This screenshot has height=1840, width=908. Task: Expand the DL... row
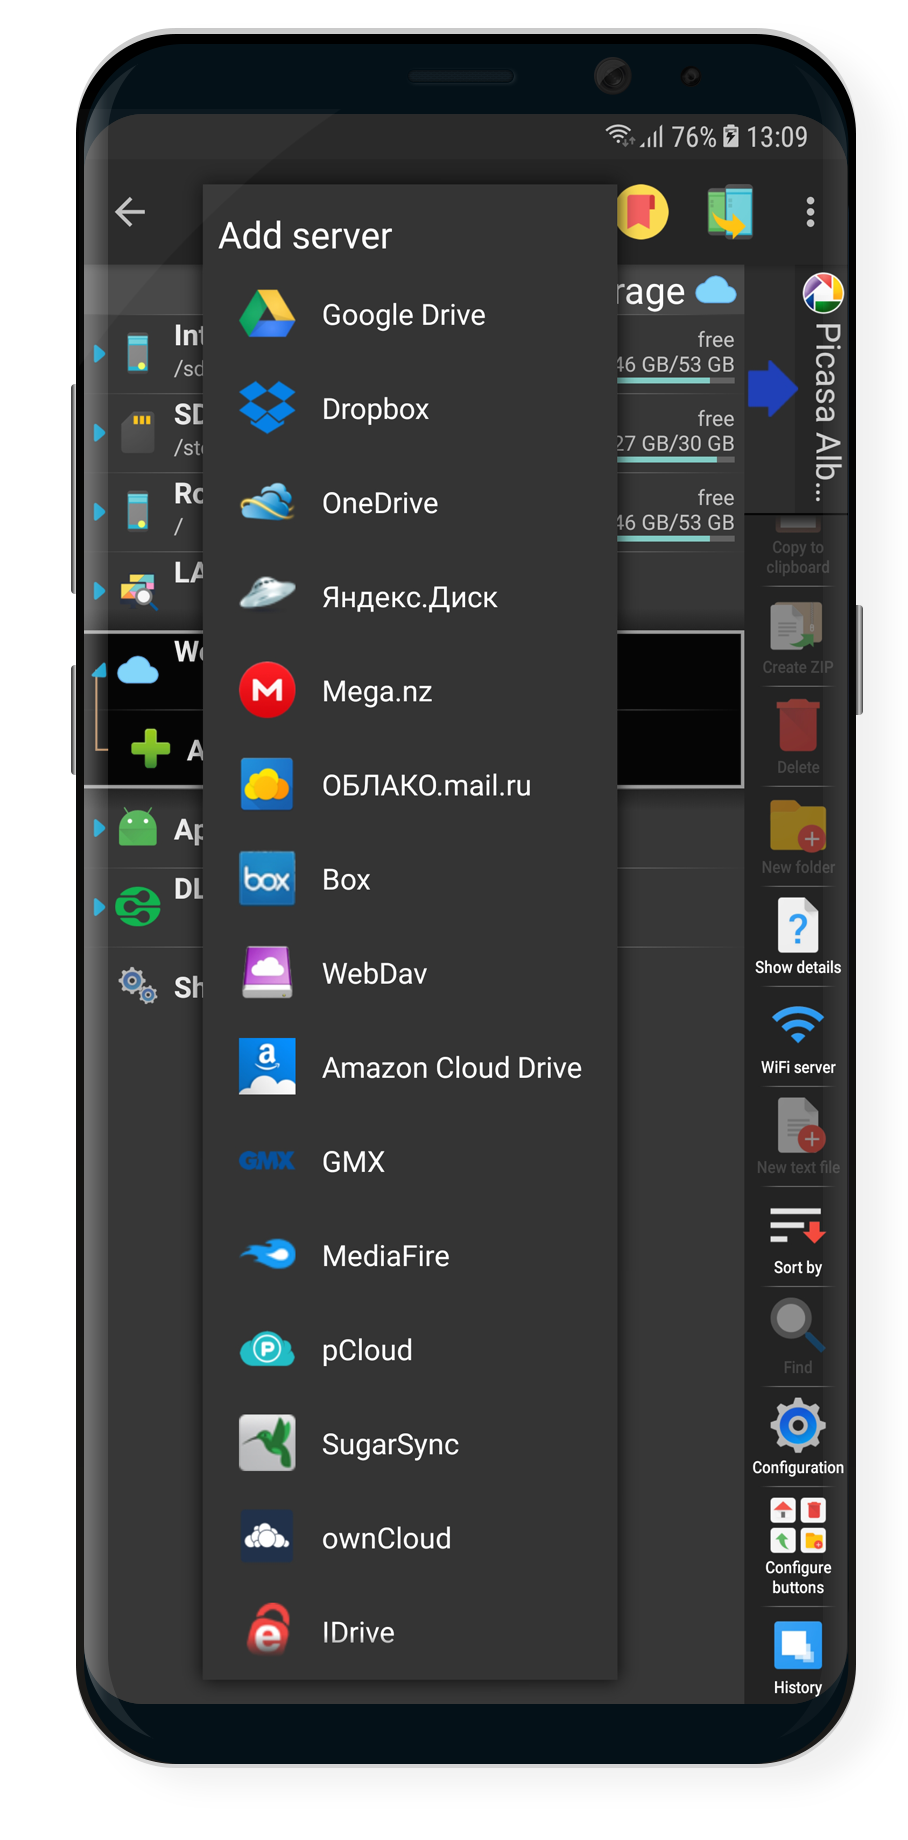99,907
